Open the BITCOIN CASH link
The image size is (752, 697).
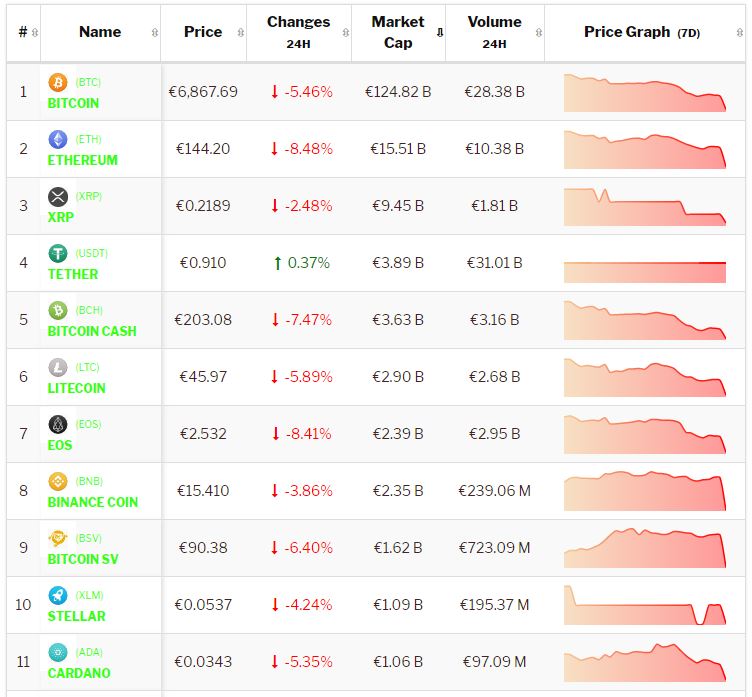coord(92,331)
